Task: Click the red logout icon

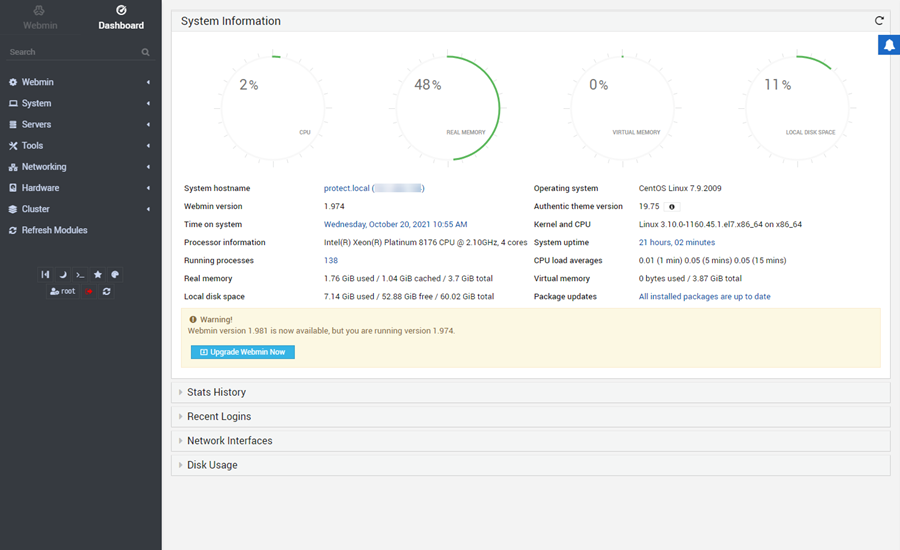Action: pos(90,291)
